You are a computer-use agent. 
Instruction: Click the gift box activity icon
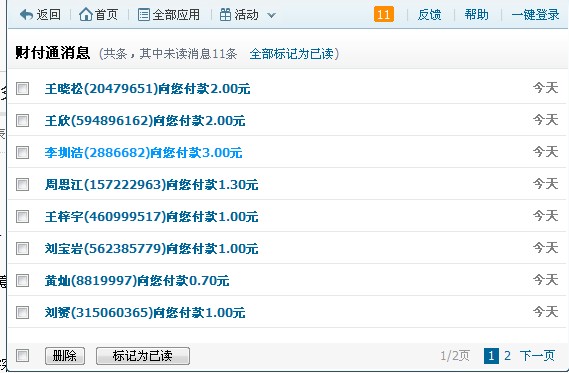tap(225, 15)
